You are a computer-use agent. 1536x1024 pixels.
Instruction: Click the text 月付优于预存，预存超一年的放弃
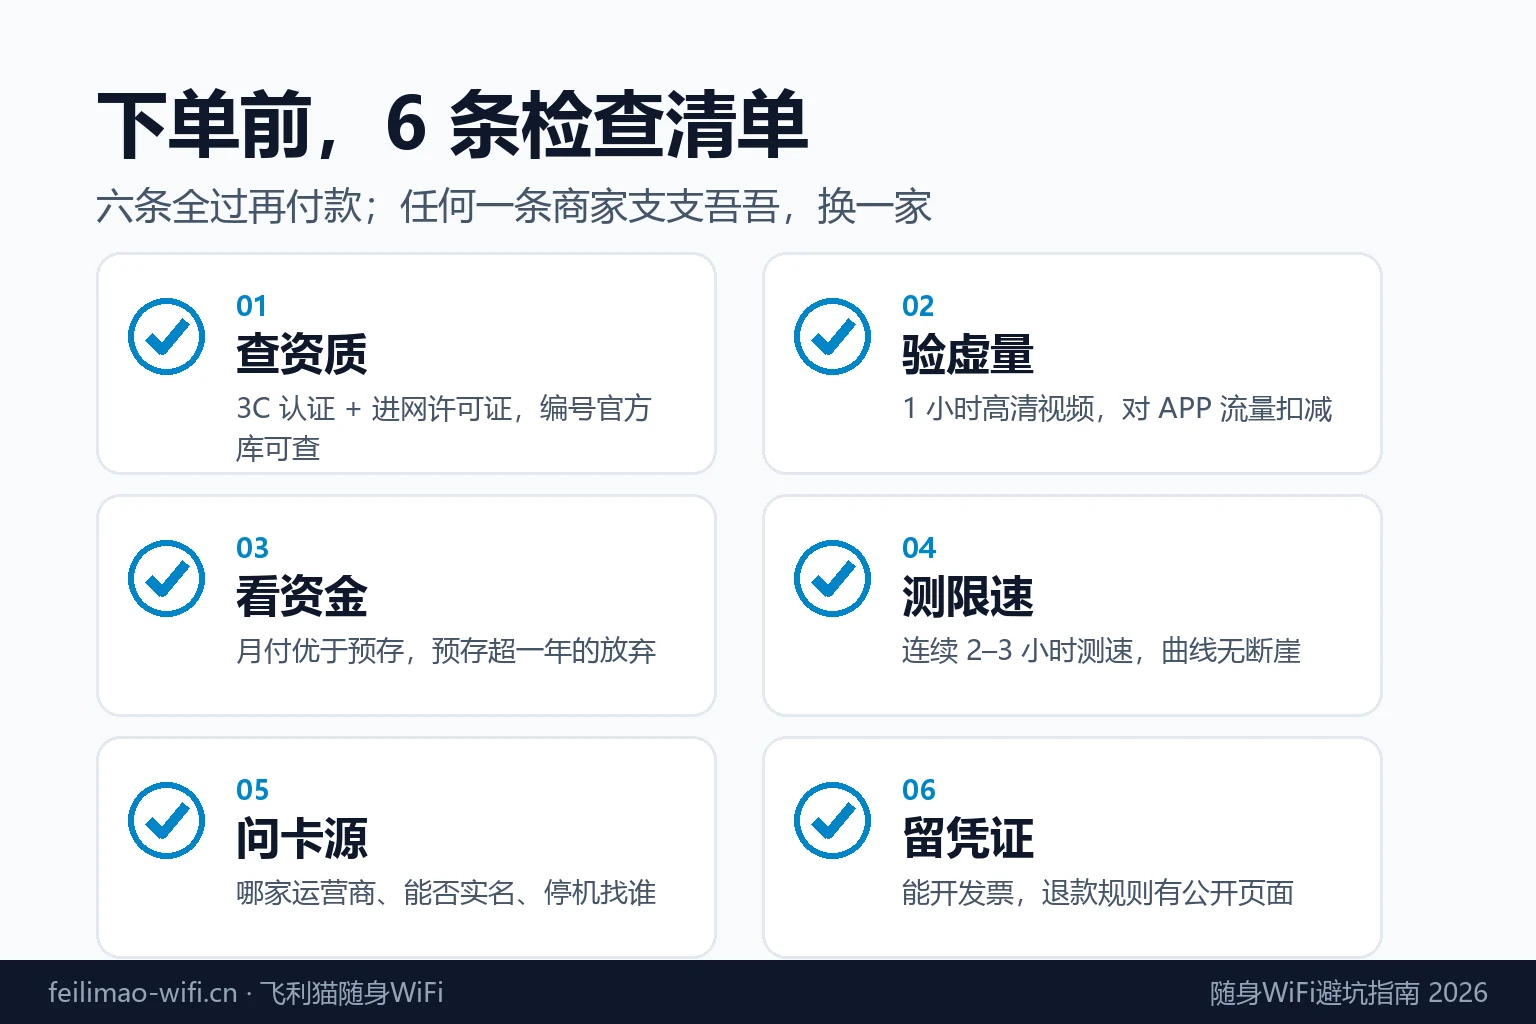tap(446, 651)
